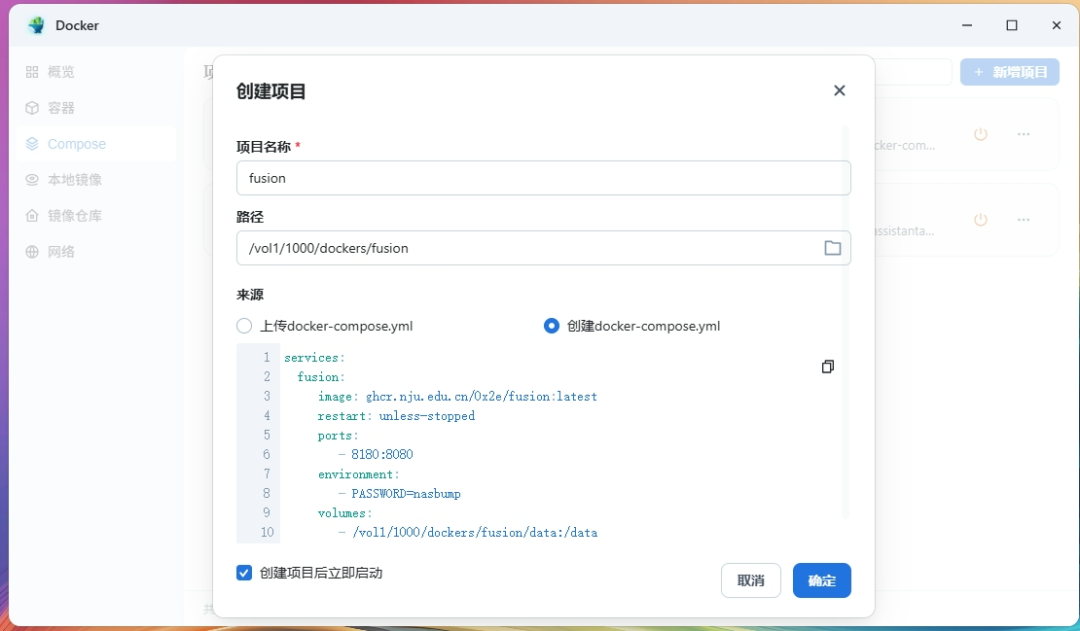The width and height of the screenshot is (1080, 631).
Task: Click the 概览 grid icon
Action: tap(32, 72)
